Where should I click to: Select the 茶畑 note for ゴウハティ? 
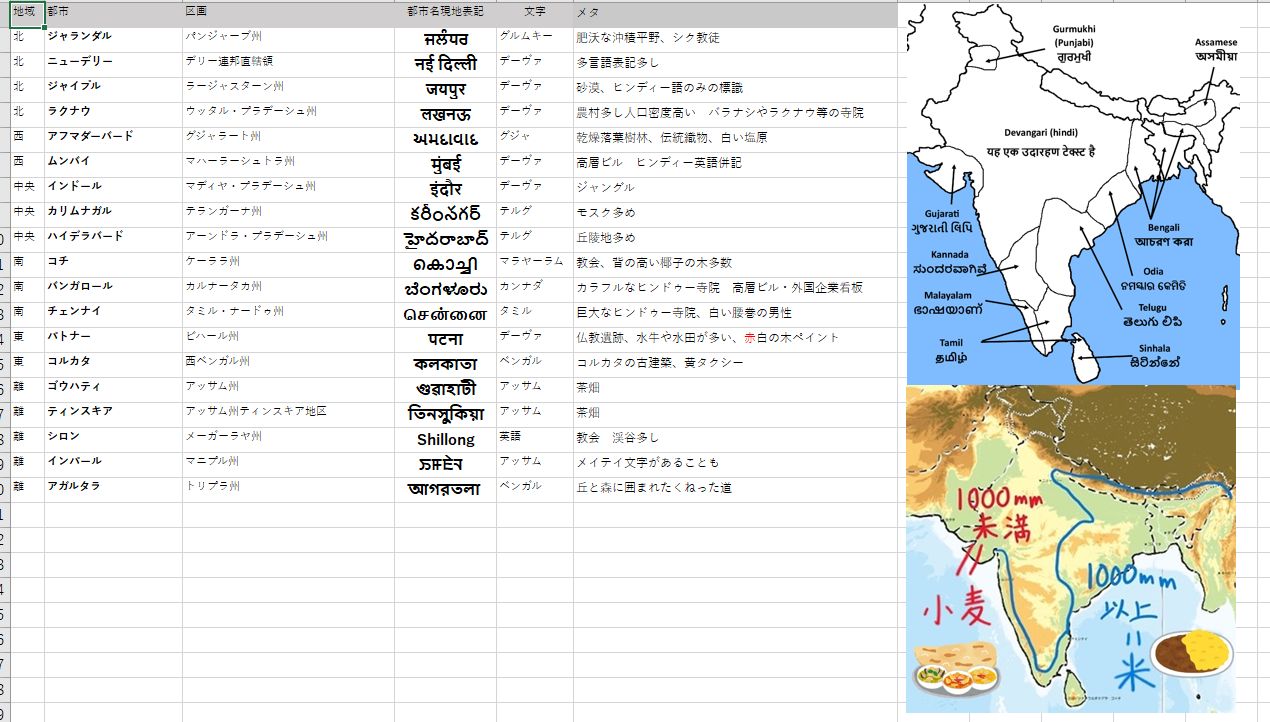(x=735, y=389)
